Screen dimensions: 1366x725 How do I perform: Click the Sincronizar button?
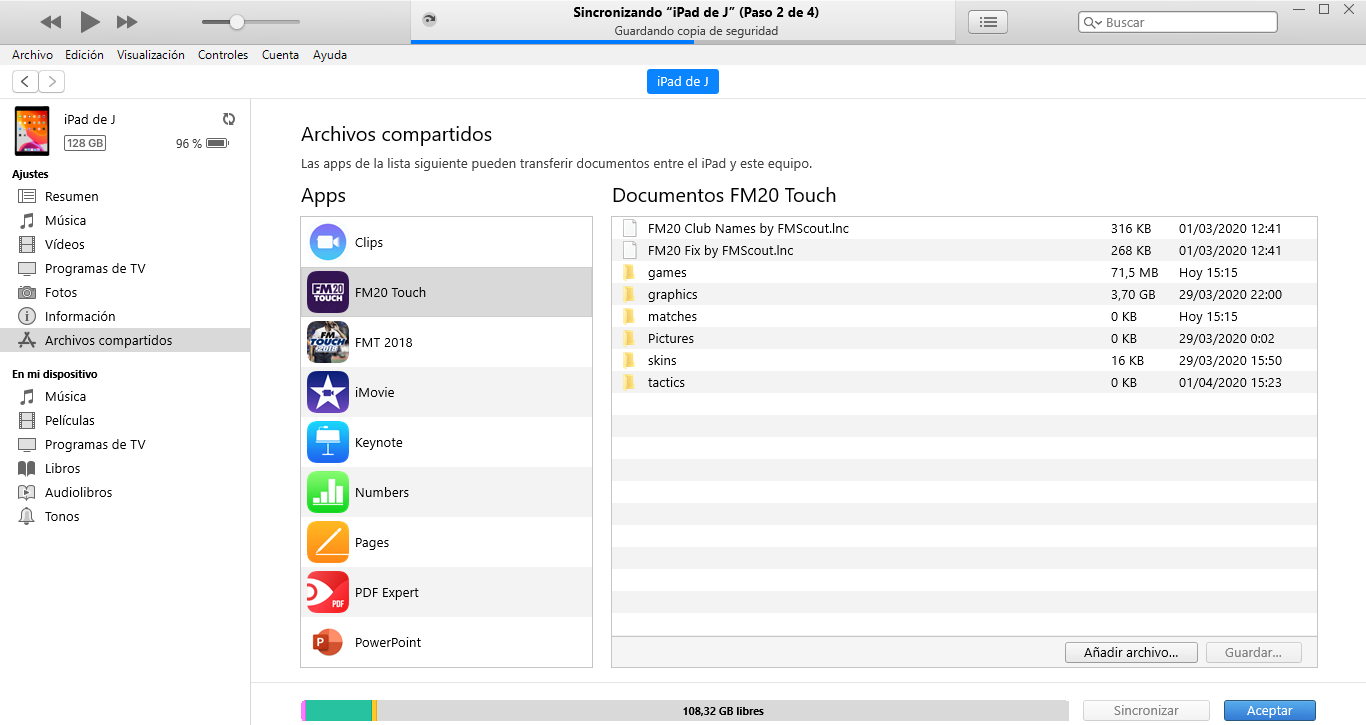click(1146, 710)
